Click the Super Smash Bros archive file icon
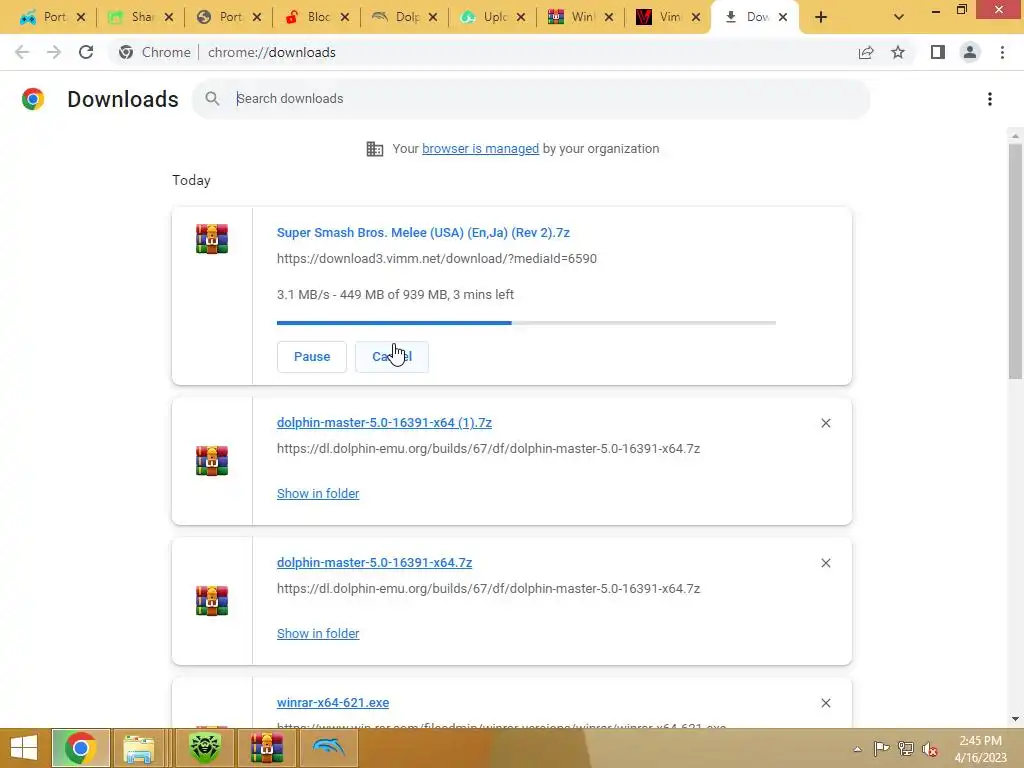 pos(212,238)
